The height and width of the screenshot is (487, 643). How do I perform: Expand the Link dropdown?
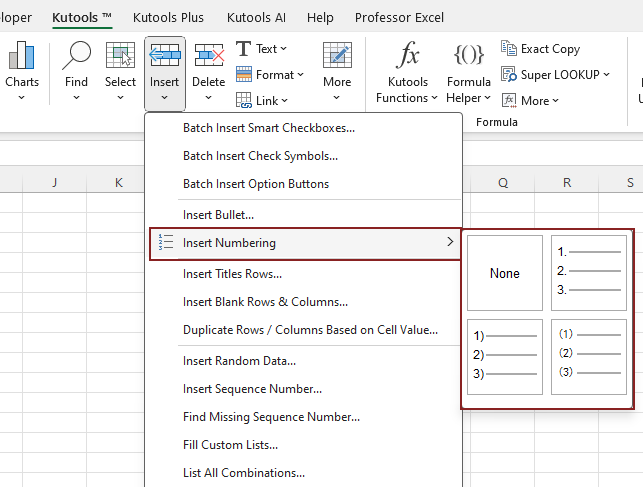pyautogui.click(x=262, y=100)
